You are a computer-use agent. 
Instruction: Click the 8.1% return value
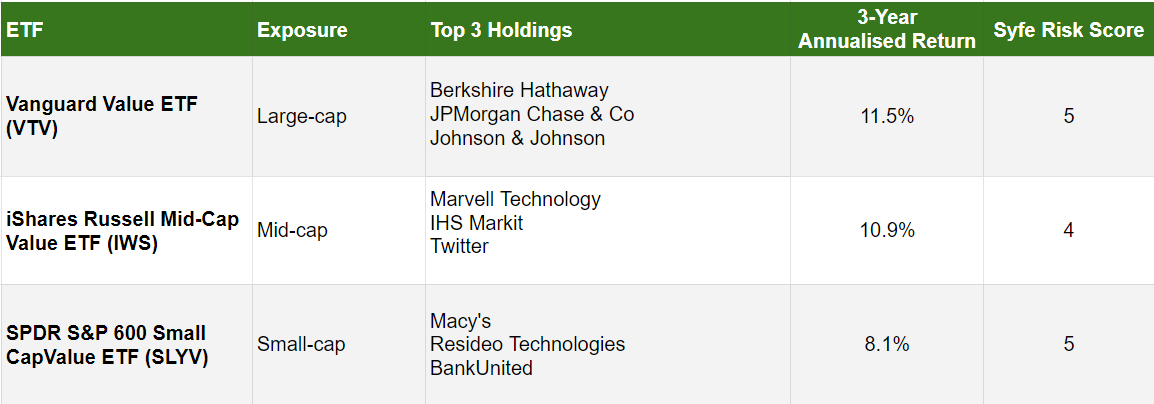click(887, 344)
